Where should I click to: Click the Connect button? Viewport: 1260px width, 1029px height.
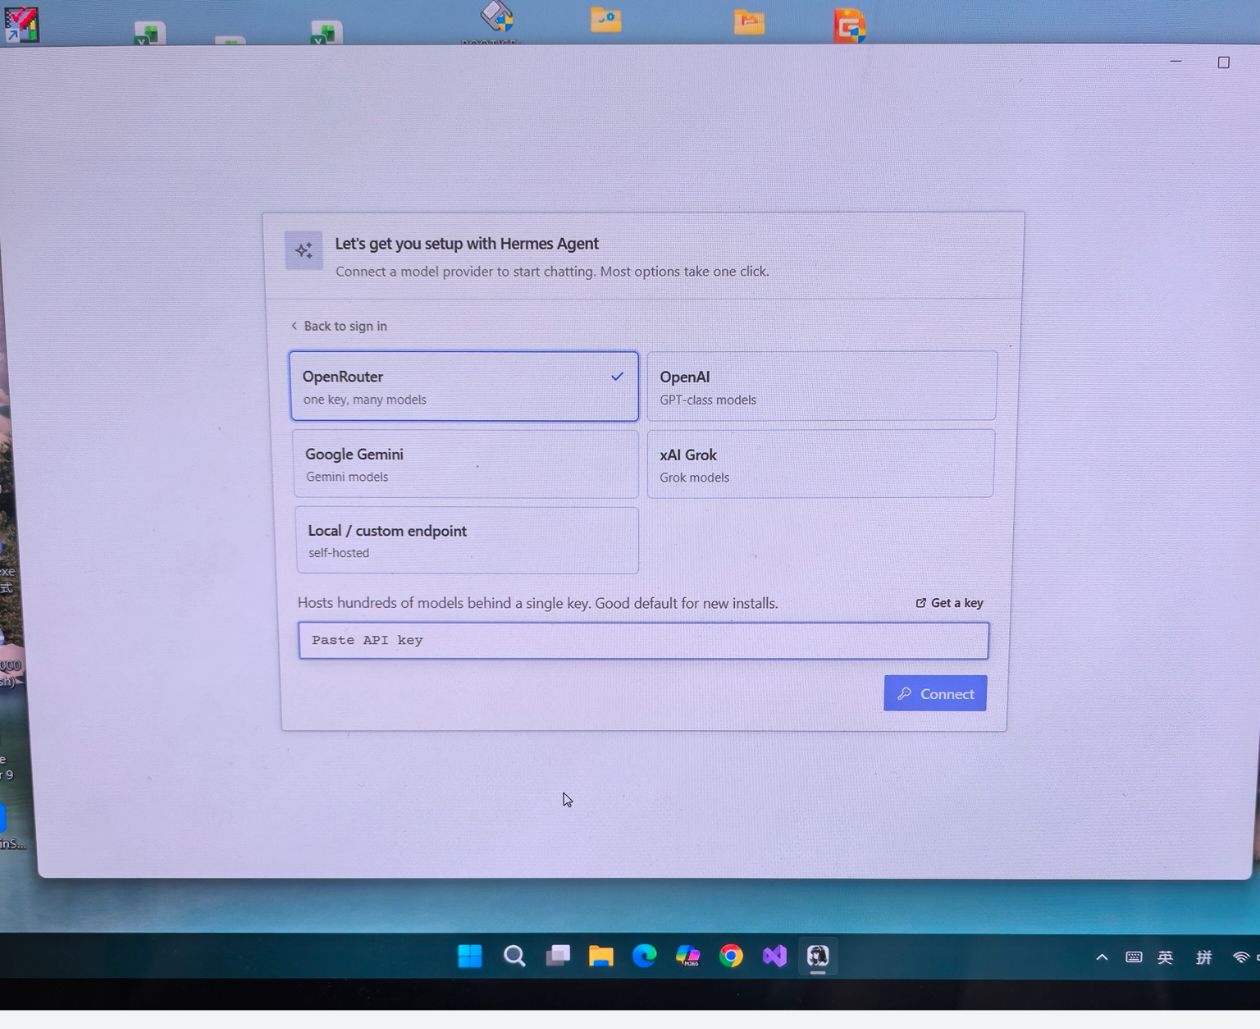pos(935,693)
